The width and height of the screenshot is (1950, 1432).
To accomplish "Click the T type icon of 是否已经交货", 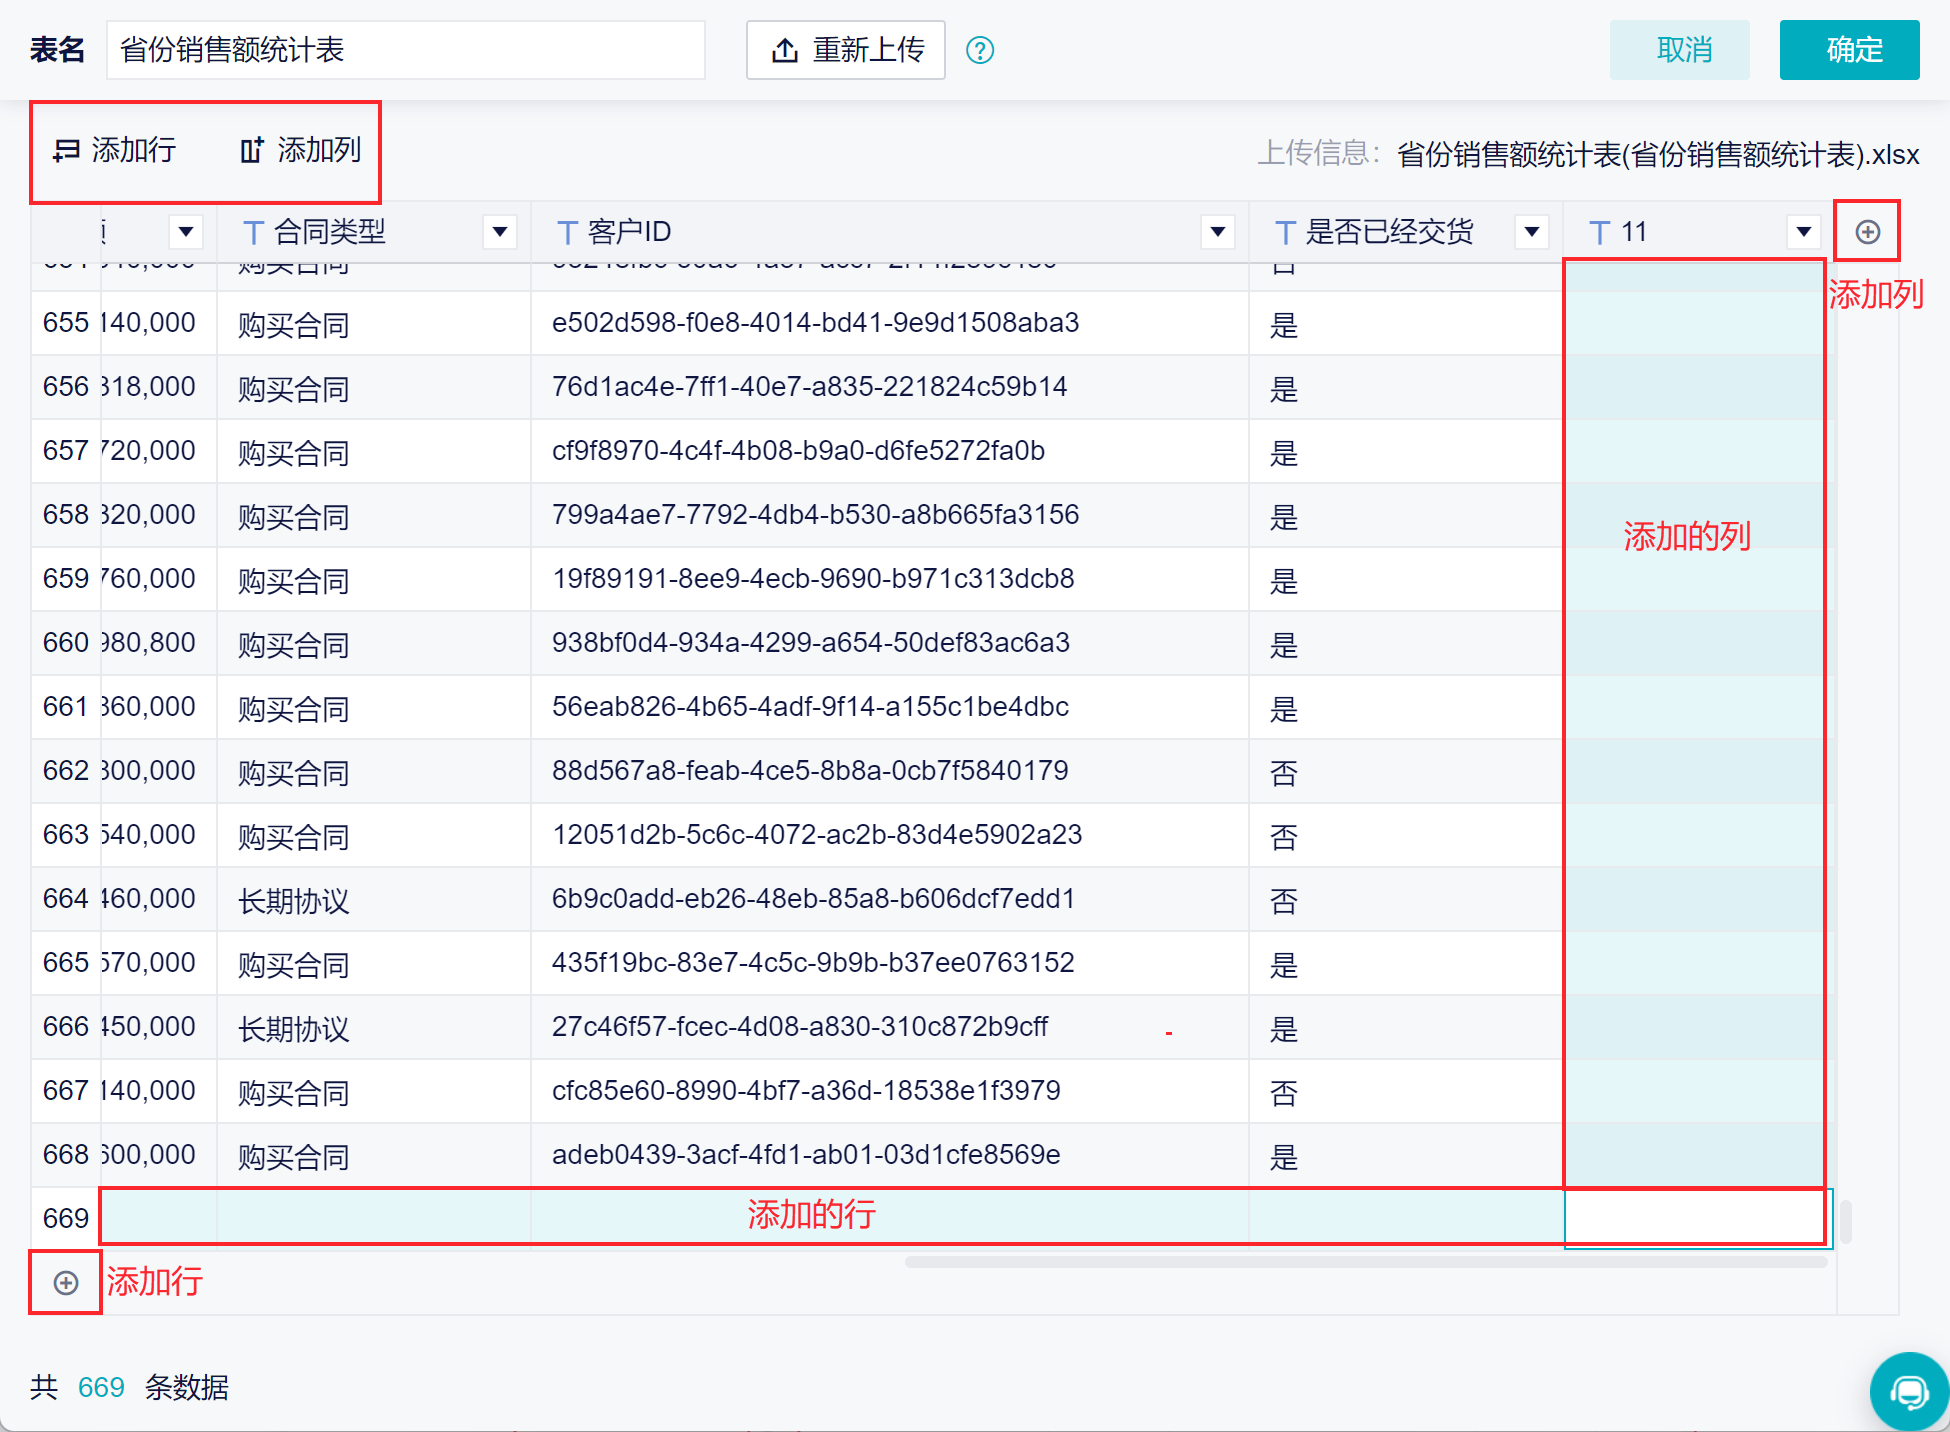I will click(1285, 233).
